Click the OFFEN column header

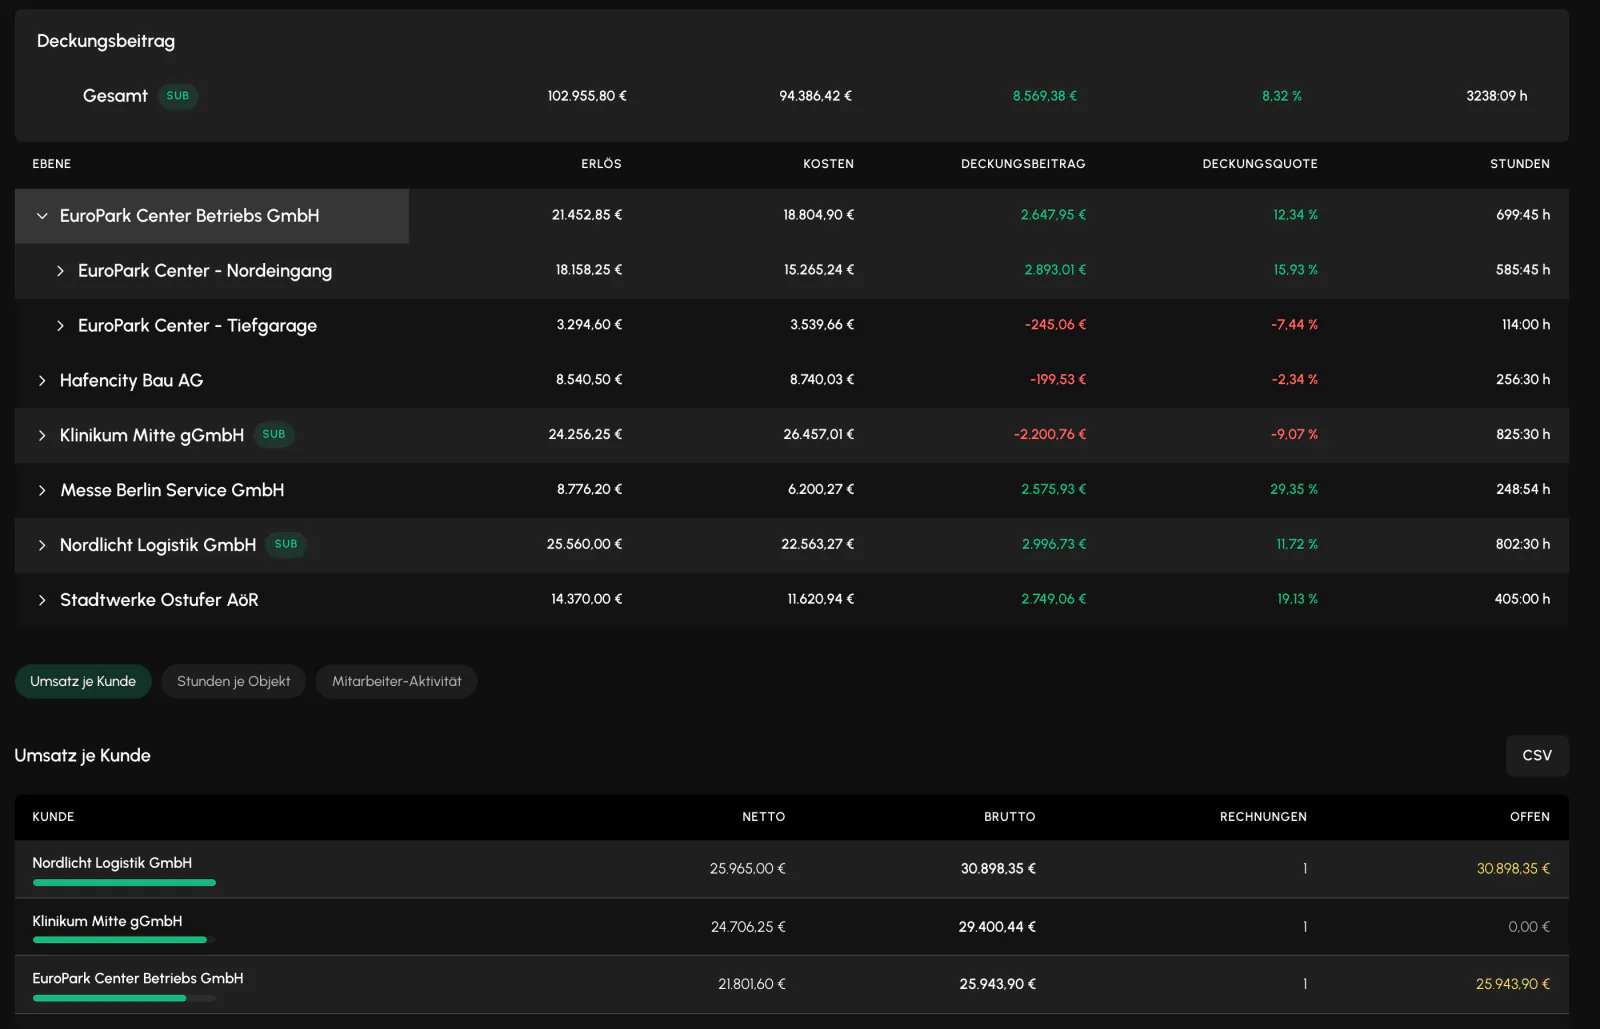pos(1530,817)
